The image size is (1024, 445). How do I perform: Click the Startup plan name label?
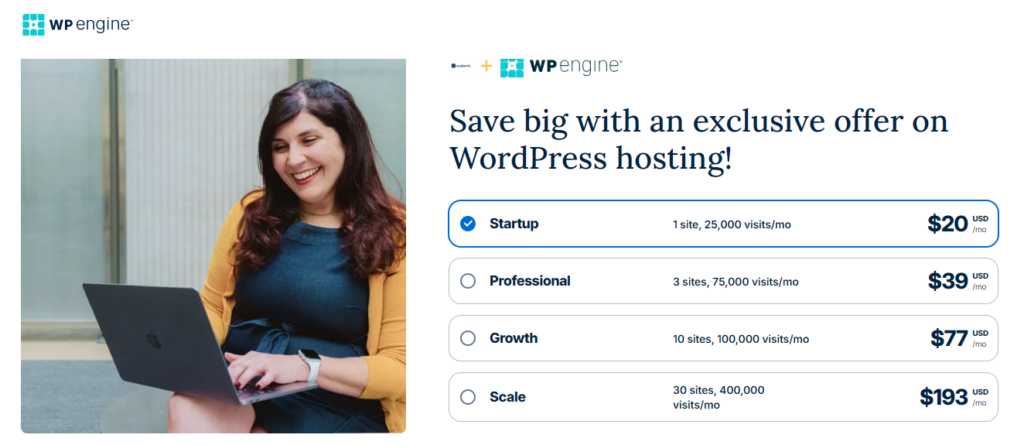click(x=514, y=224)
